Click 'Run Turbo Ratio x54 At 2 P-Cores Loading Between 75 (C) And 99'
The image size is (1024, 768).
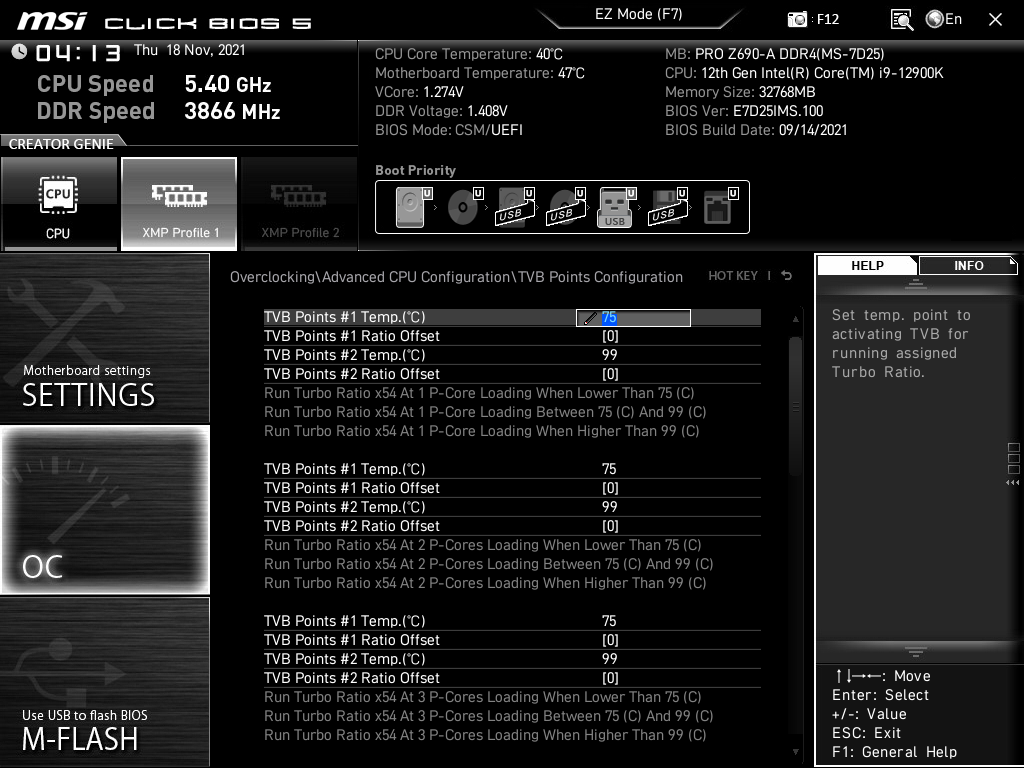pos(488,564)
